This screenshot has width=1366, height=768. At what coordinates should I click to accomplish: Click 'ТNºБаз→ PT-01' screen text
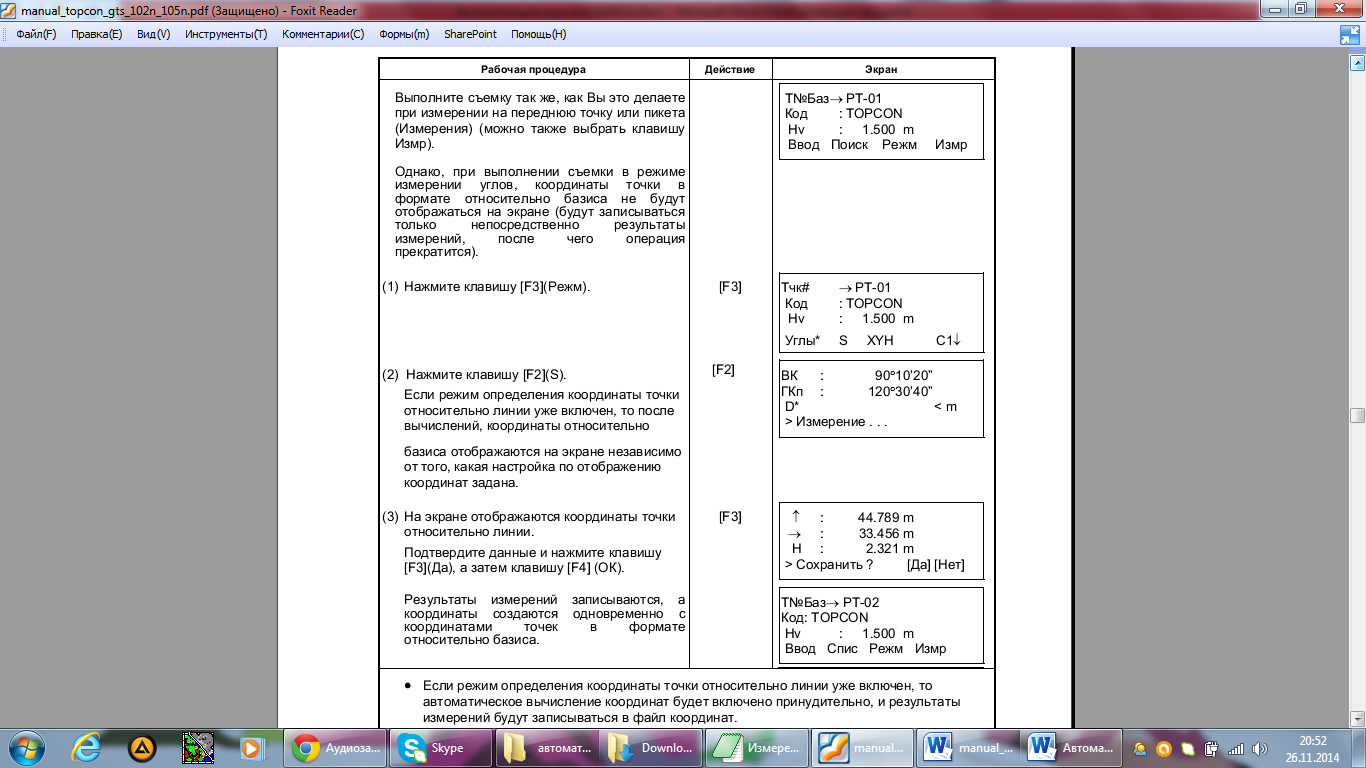(x=833, y=99)
